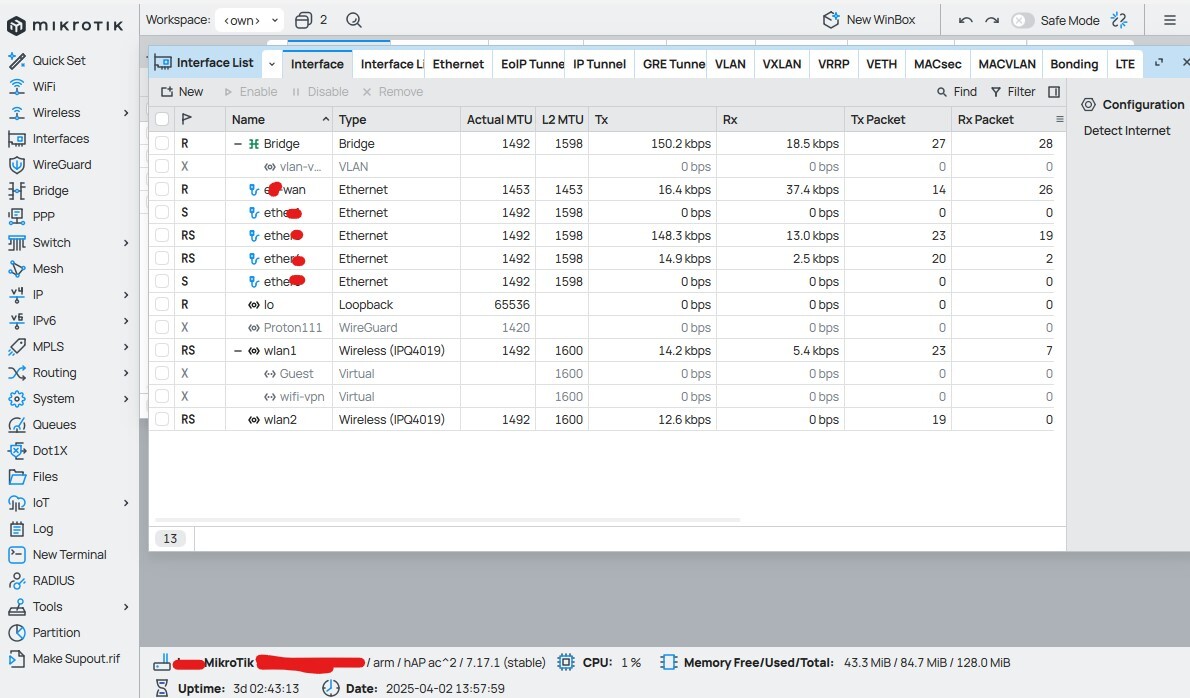This screenshot has height=698, width=1190.
Task: Check the lo Loopback row checkbox
Action: [162, 304]
